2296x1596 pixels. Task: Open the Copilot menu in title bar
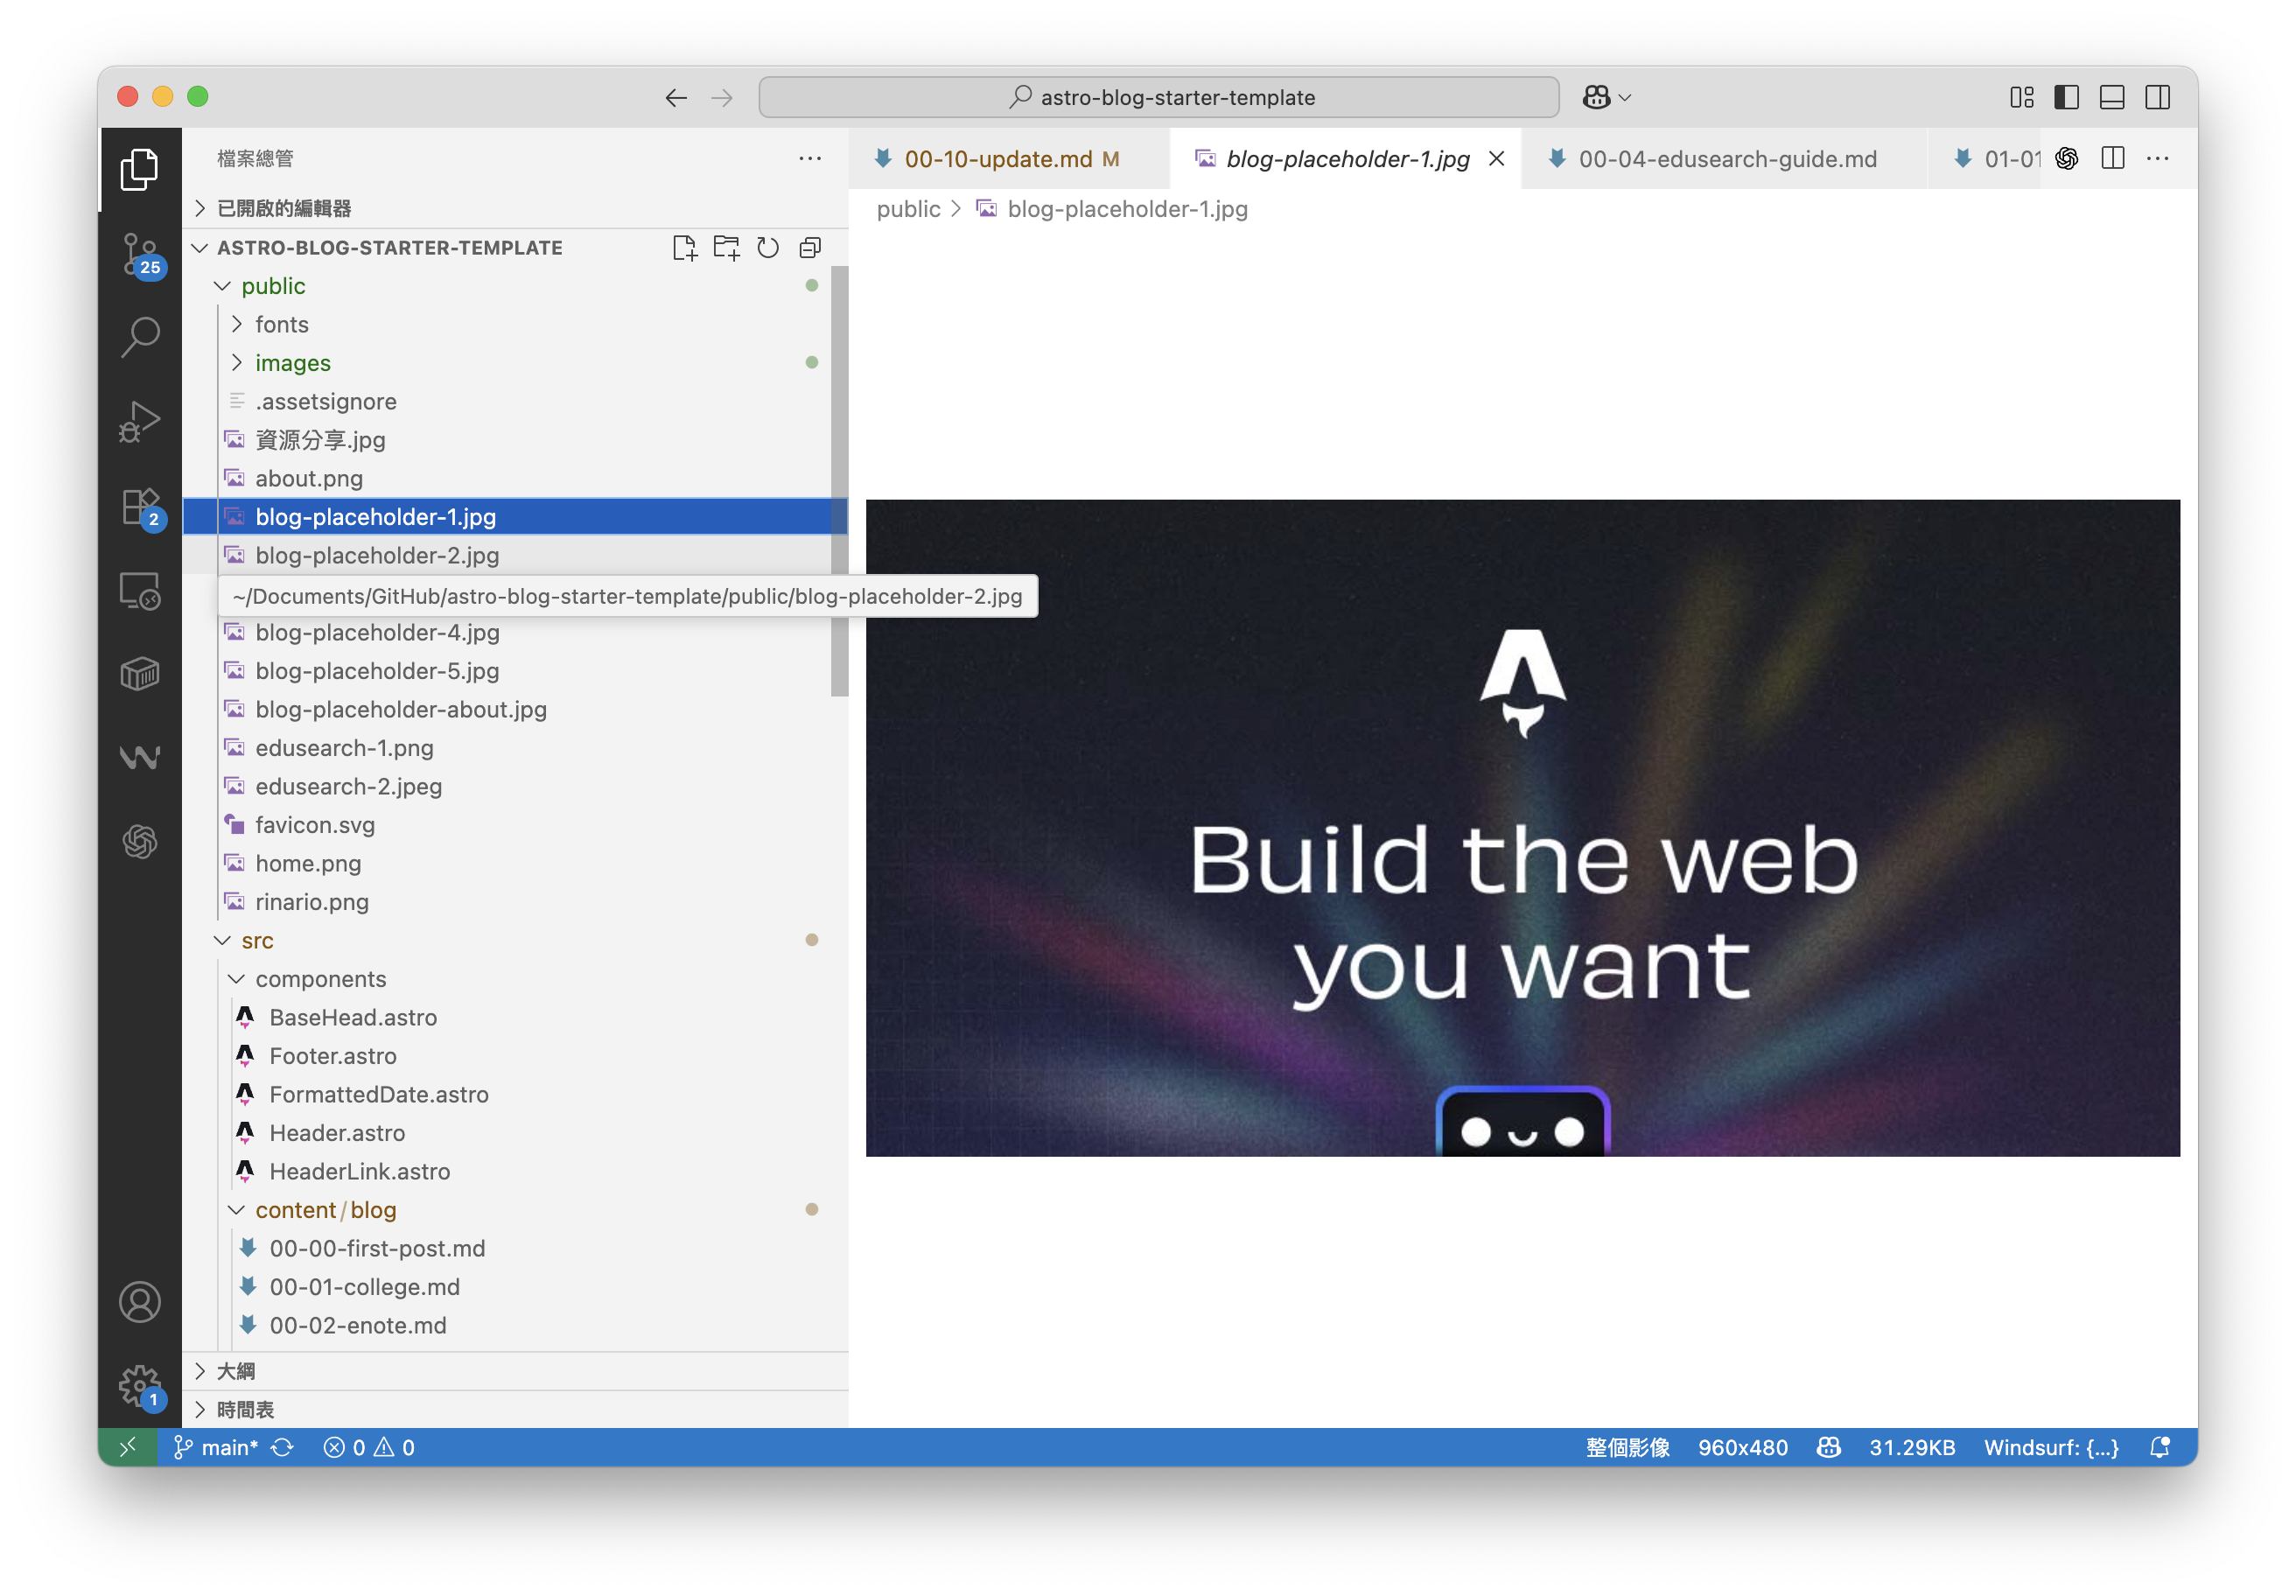click(x=1607, y=97)
